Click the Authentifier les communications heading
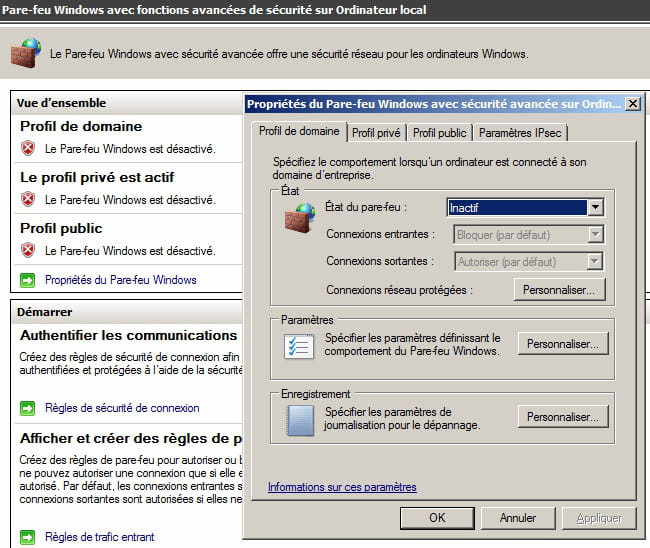 129,335
